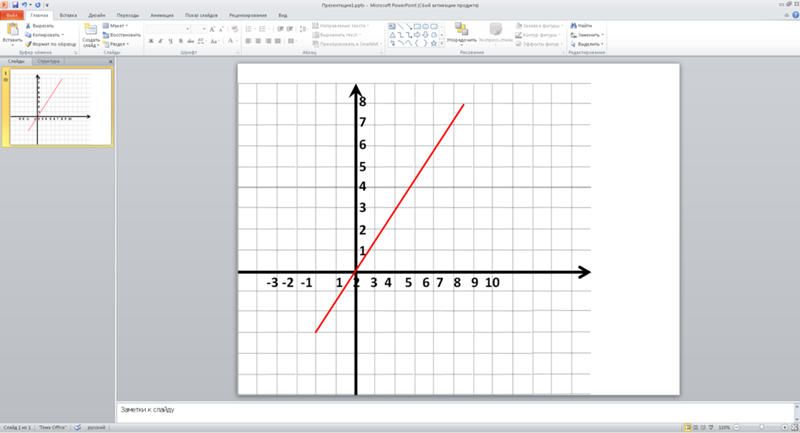The height and width of the screenshot is (433, 800).
Task: Click clear formatting icon
Action: pos(235,29)
